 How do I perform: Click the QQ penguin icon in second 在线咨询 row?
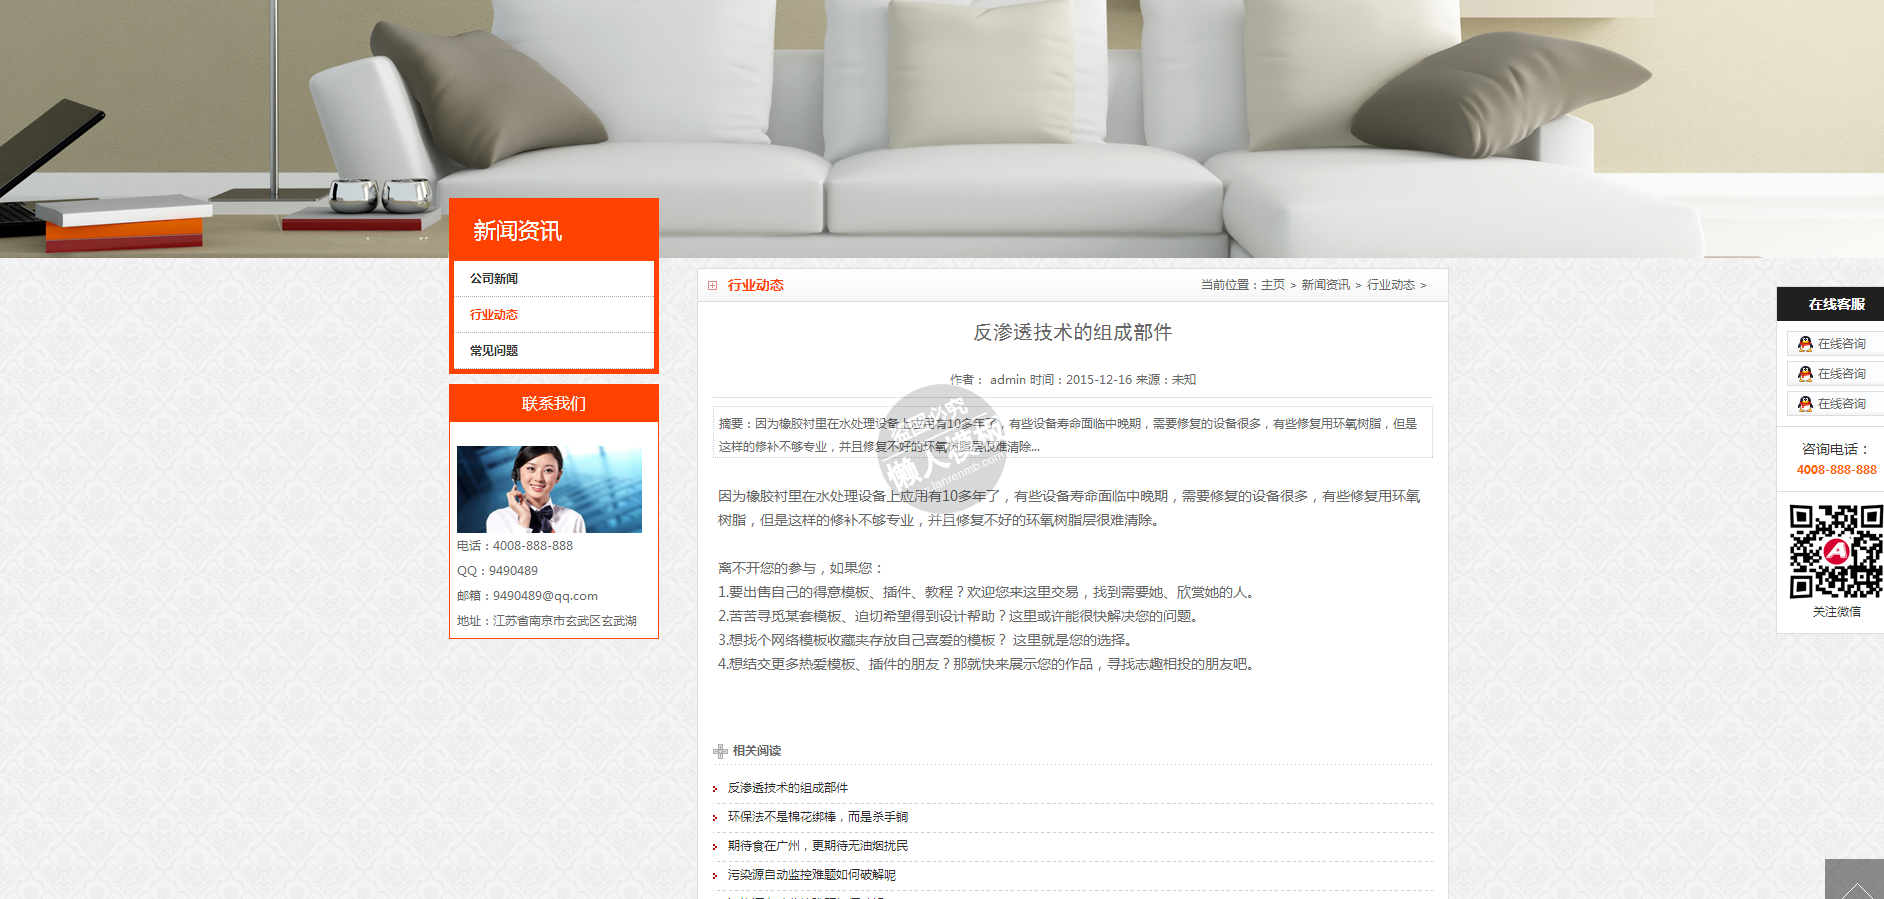point(1805,374)
